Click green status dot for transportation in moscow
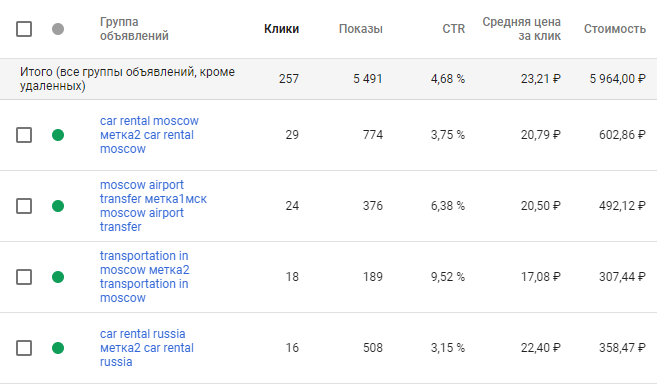The image size is (657, 384). click(58, 277)
